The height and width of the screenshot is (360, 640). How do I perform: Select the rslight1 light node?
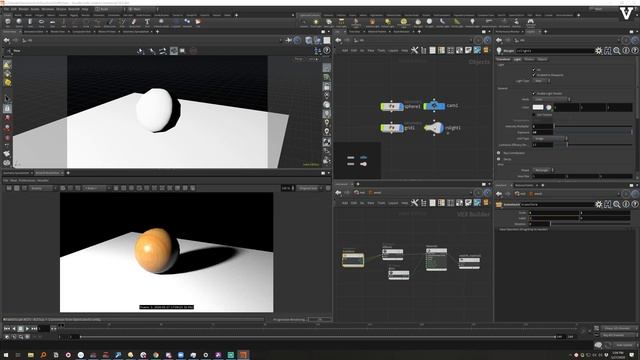tap(434, 128)
